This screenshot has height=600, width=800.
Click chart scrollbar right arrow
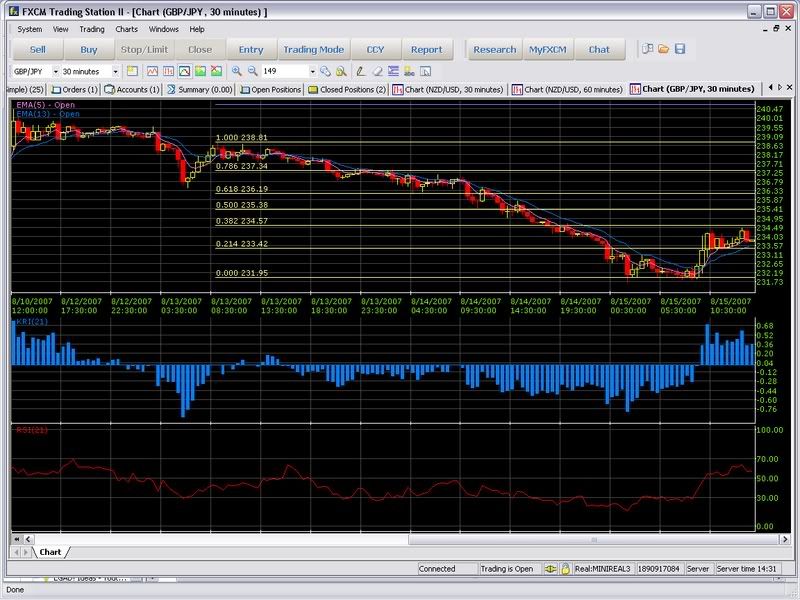[785, 539]
